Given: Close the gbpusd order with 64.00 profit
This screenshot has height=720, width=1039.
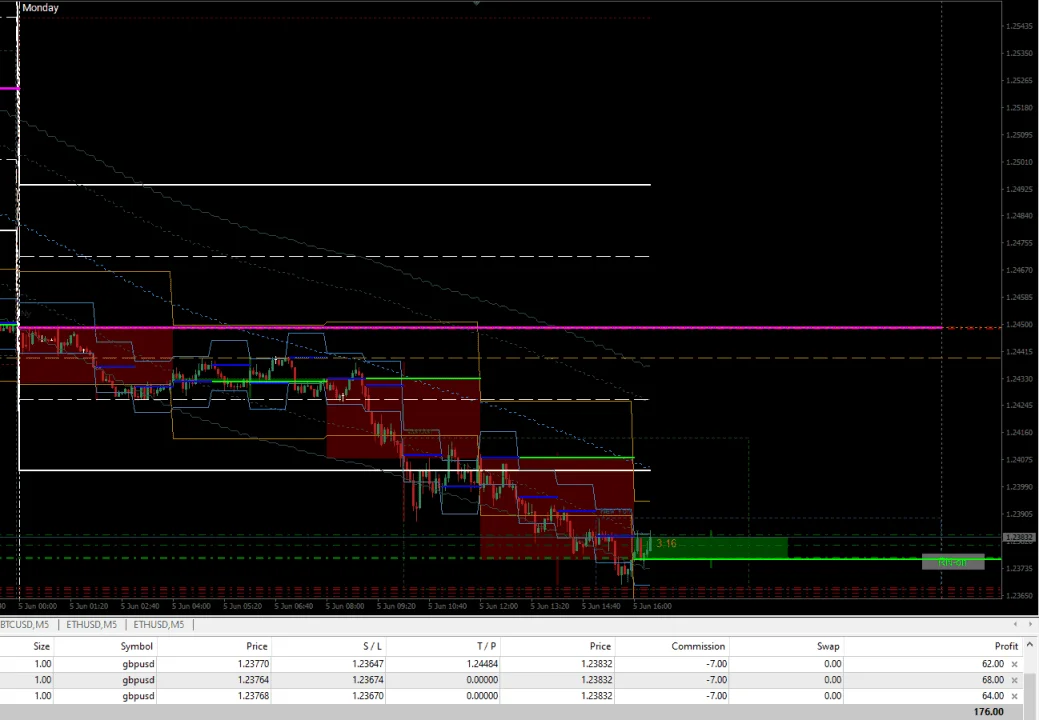Looking at the screenshot, I should tap(1014, 696).
